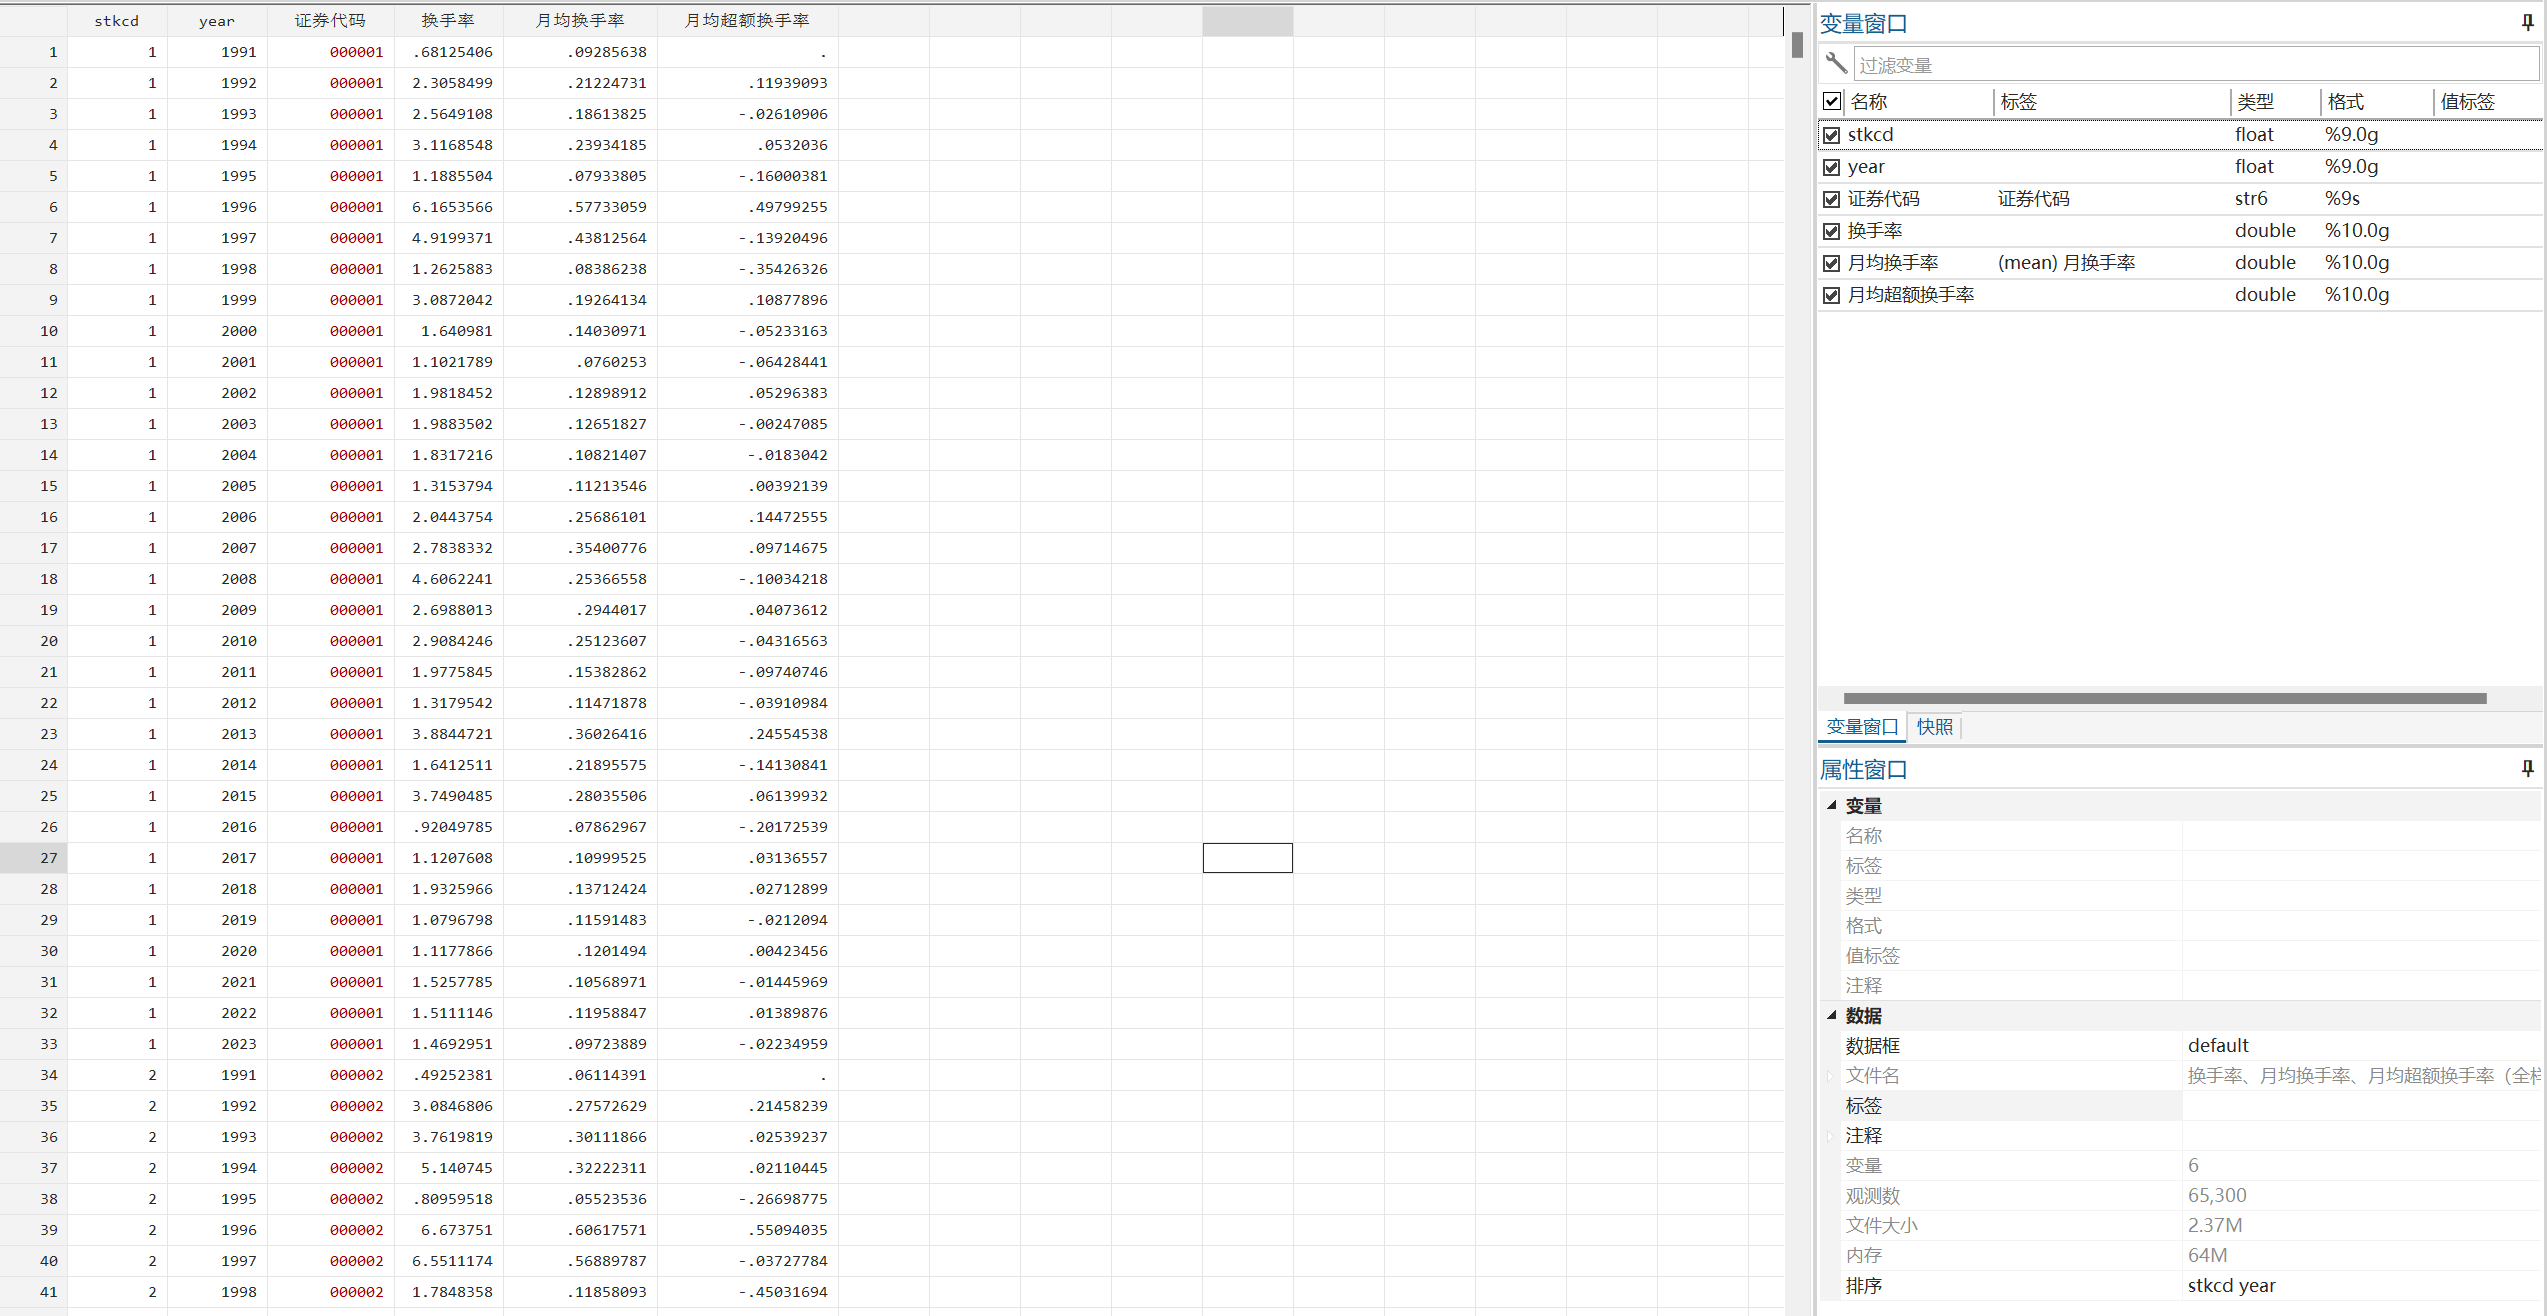This screenshot has width=2548, height=1316.
Task: Select the year variable row in list
Action: pyautogui.click(x=1866, y=167)
